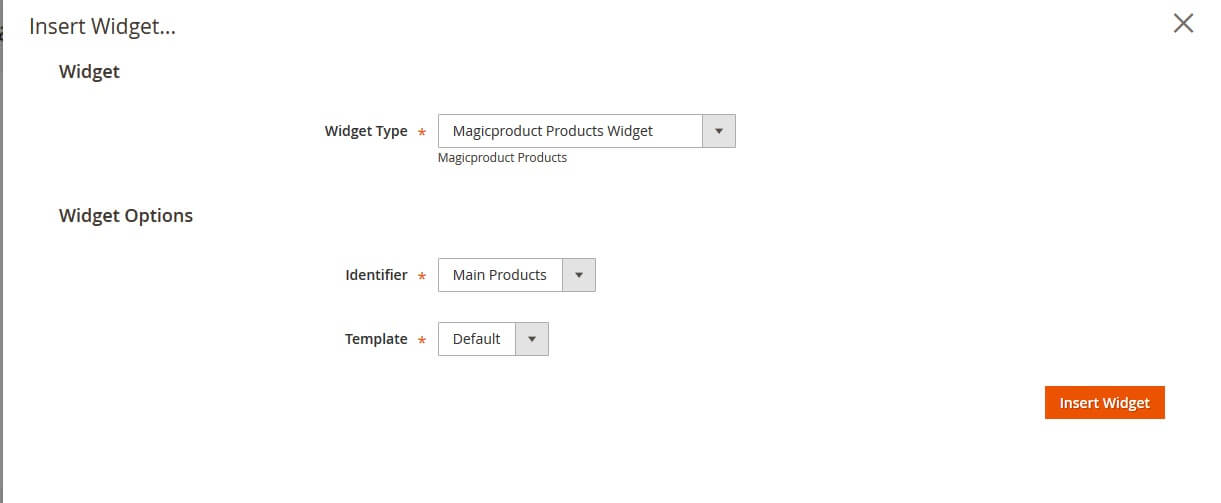The image size is (1221, 503).
Task: Click the Widget Type label
Action: click(x=366, y=131)
